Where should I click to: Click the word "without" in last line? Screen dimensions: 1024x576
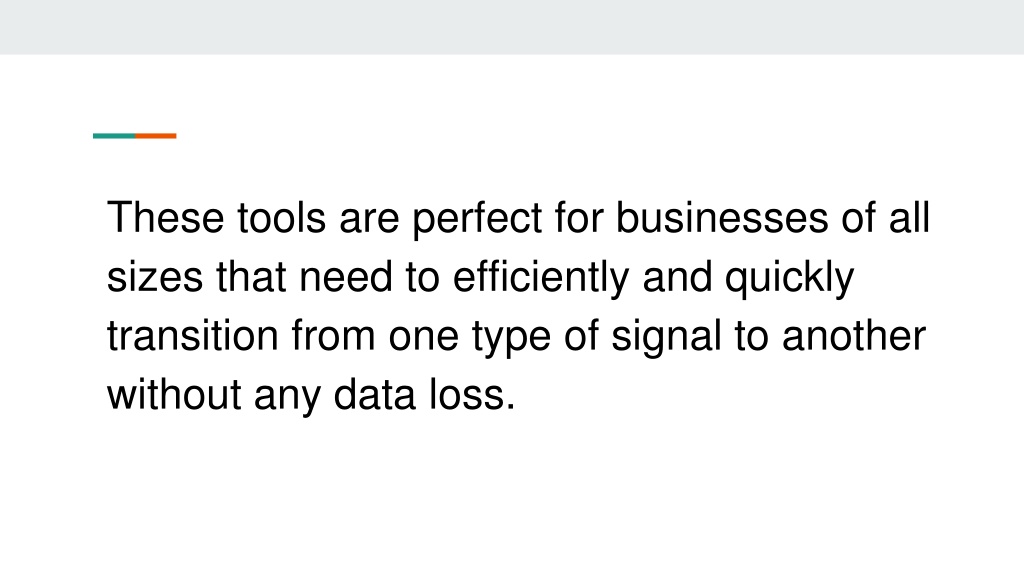coord(174,395)
